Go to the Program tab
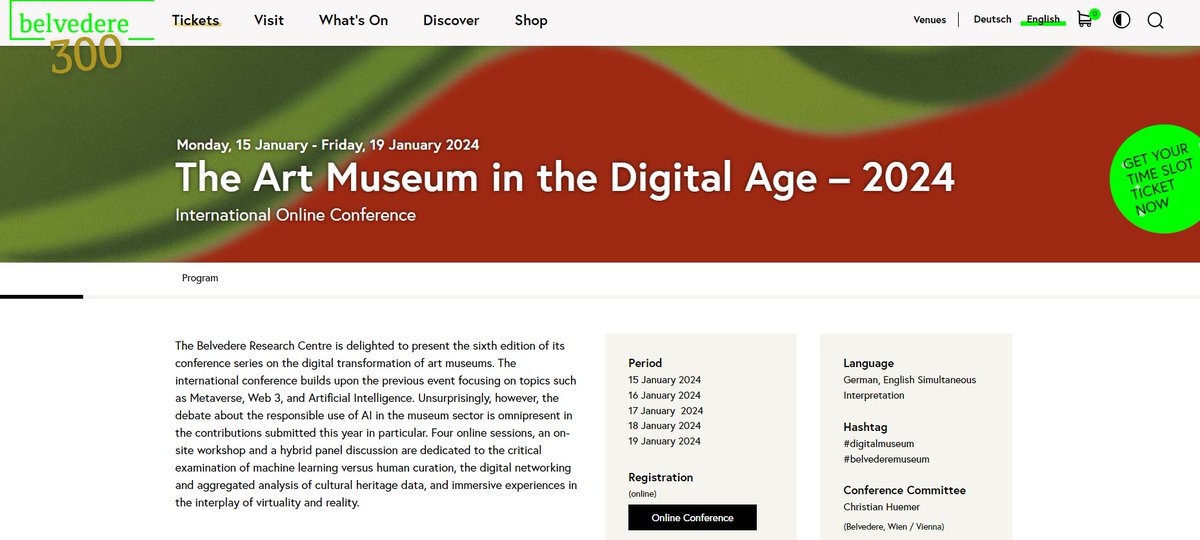 tap(200, 278)
